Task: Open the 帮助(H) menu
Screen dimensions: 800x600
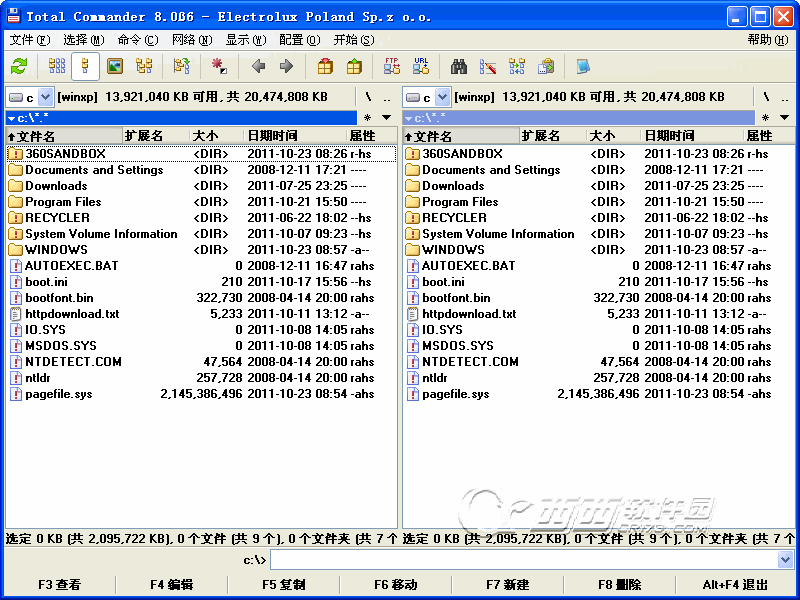Action: (x=768, y=40)
